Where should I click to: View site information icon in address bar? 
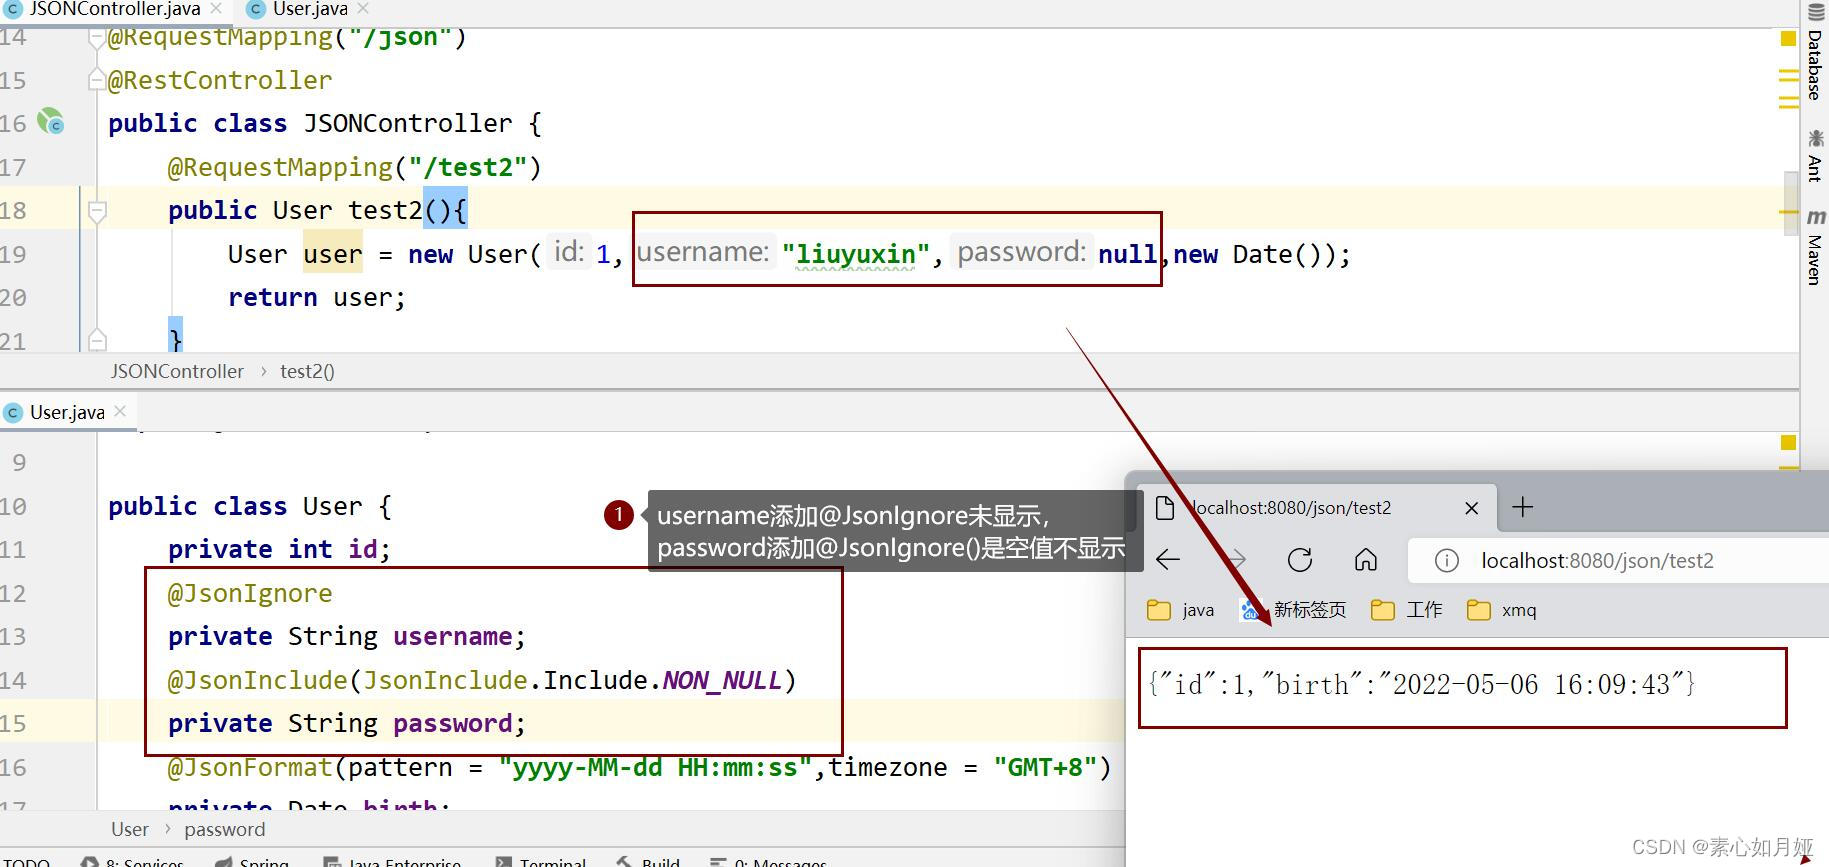click(1446, 561)
